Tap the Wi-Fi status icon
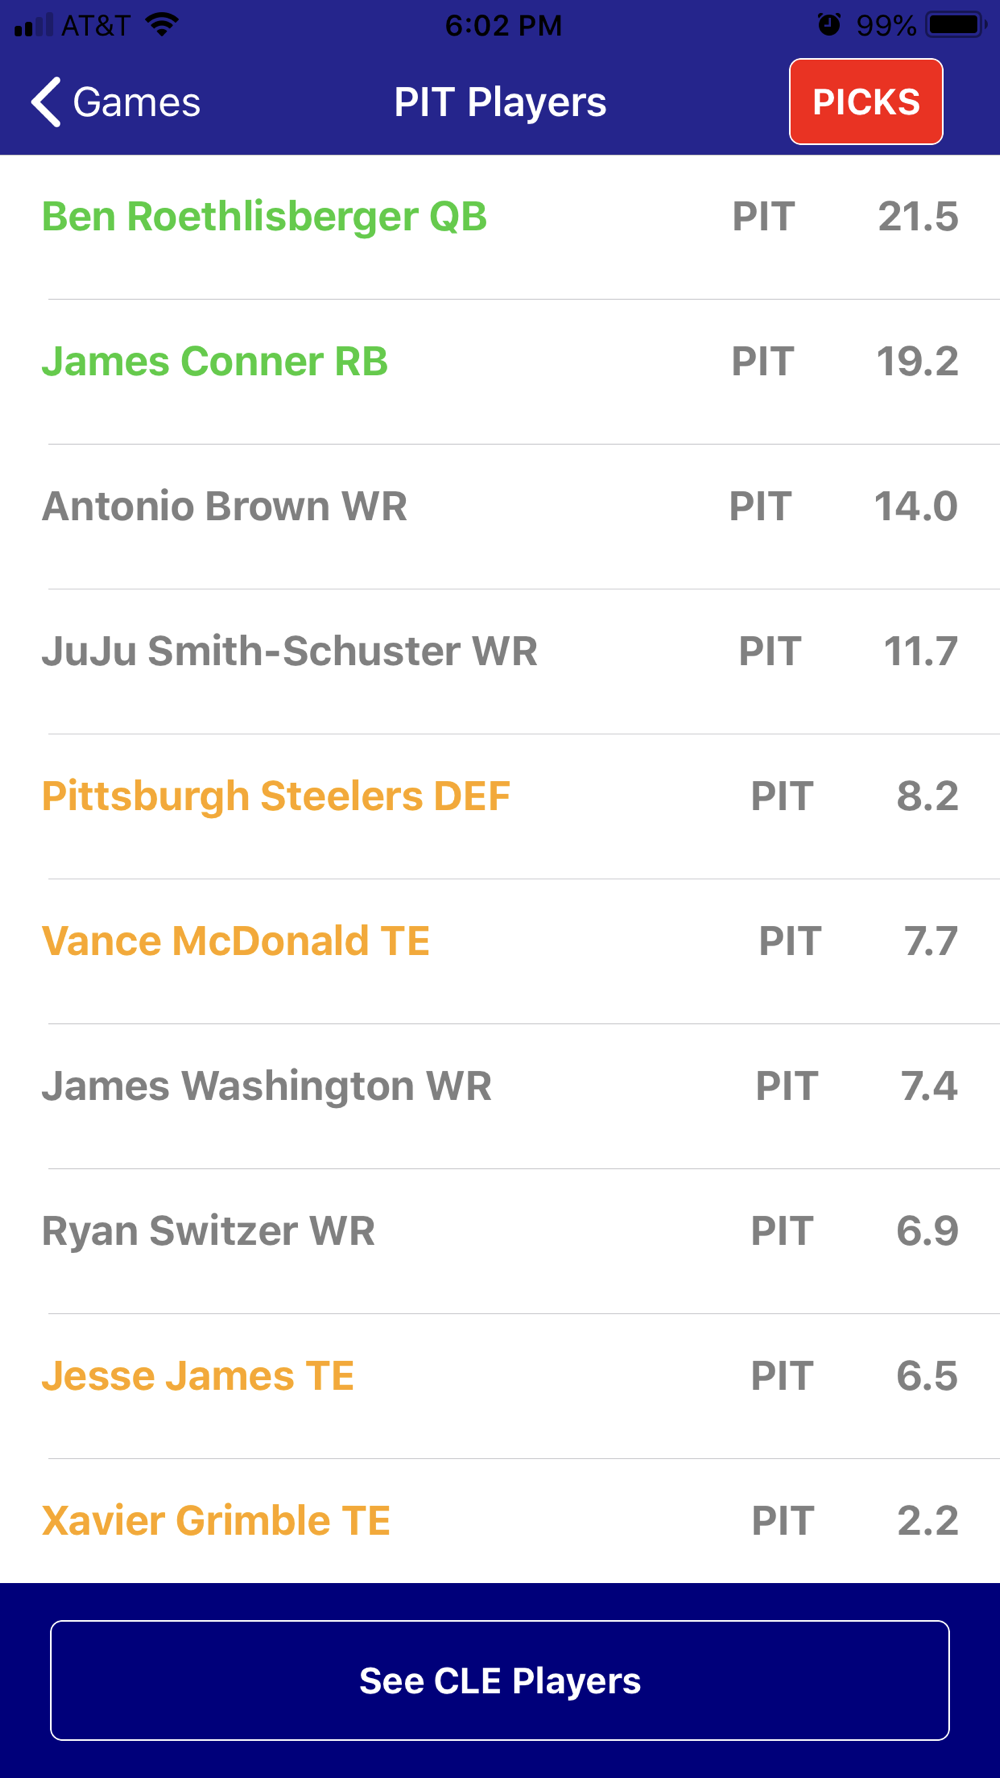The image size is (1000, 1778). click(x=162, y=24)
